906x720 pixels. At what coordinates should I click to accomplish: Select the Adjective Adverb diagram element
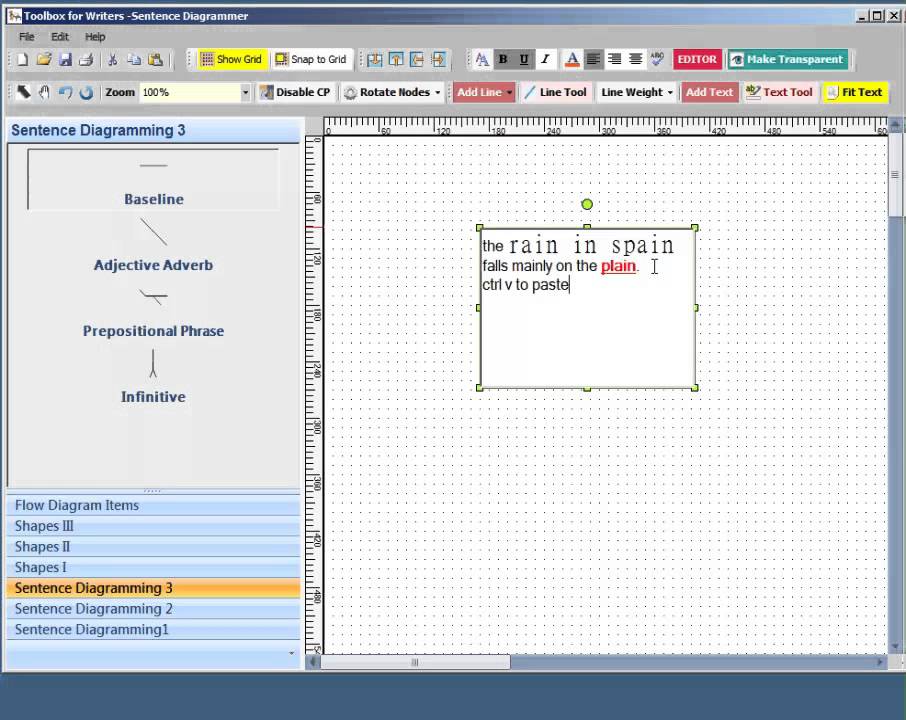pyautogui.click(x=154, y=246)
